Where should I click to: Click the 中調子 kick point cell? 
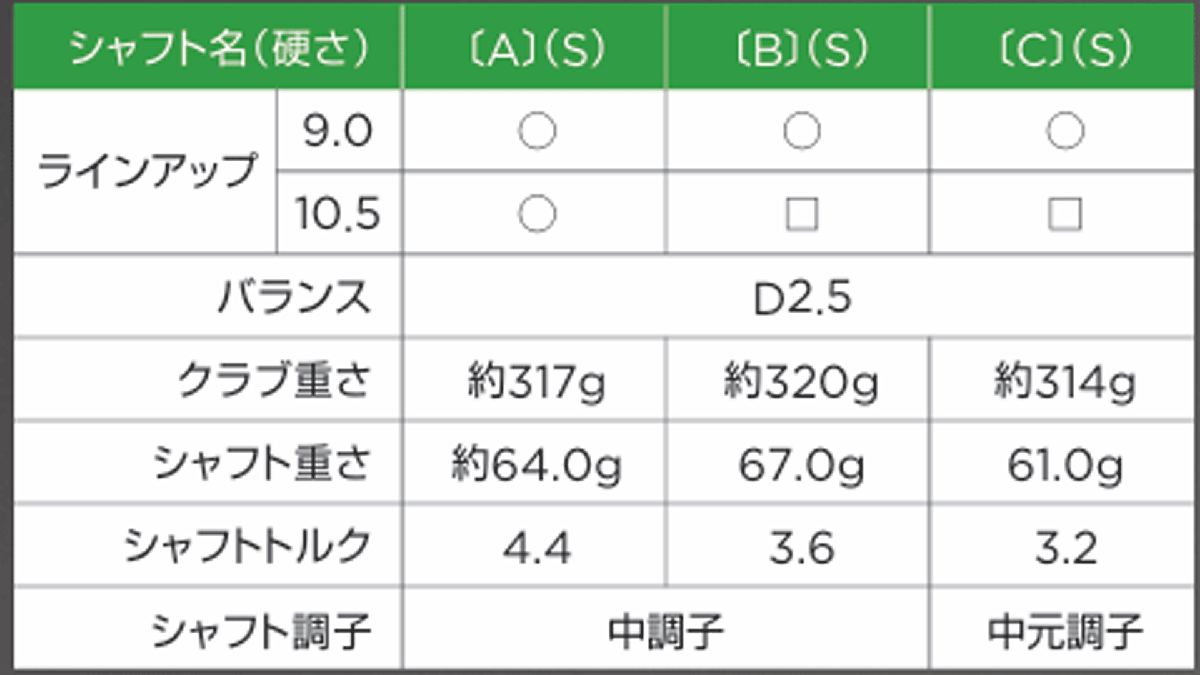tap(666, 630)
